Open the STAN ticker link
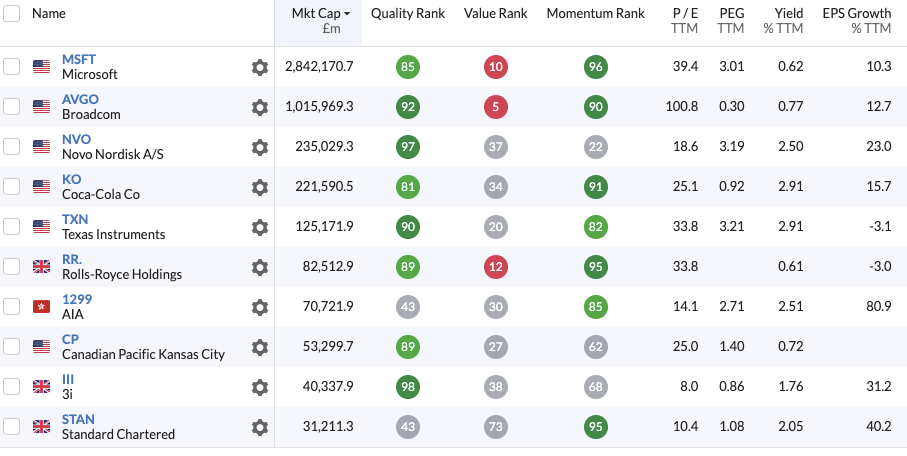Screen dimensions: 907x456 click(78, 419)
